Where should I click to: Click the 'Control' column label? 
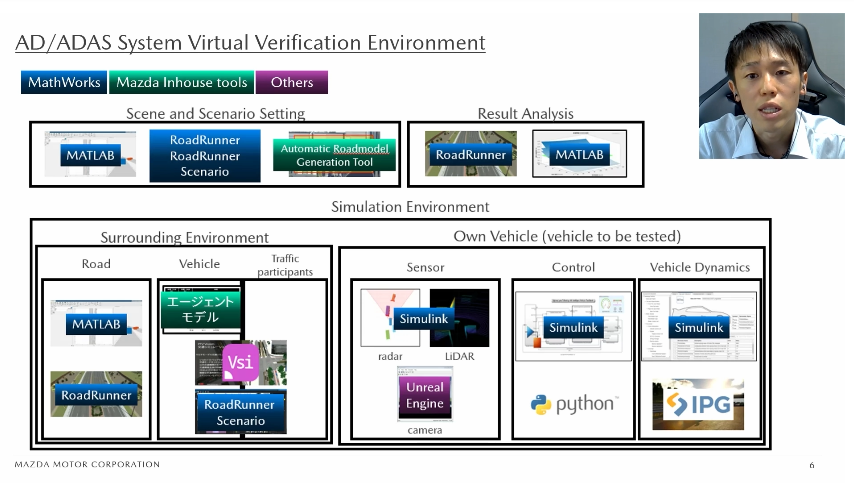[x=573, y=267]
